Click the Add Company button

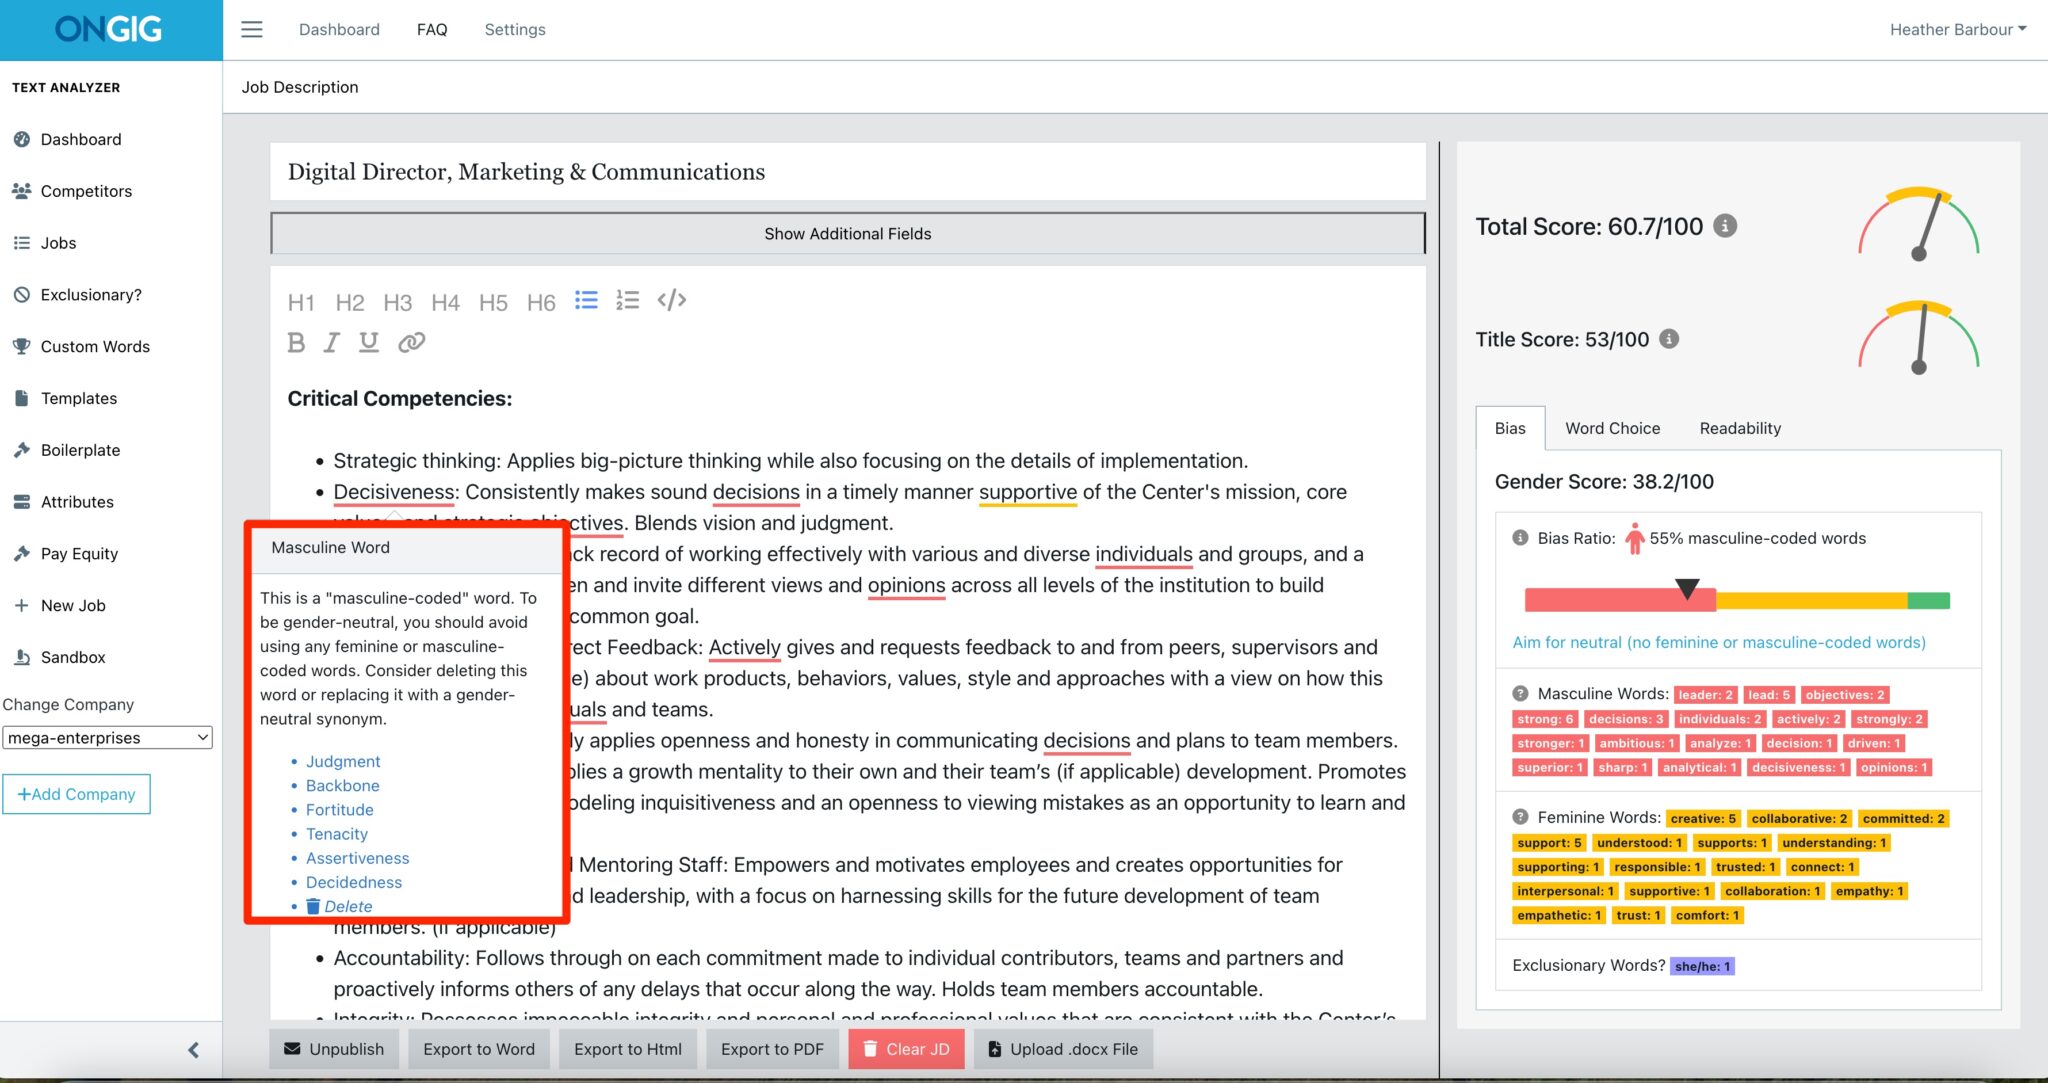coord(76,793)
